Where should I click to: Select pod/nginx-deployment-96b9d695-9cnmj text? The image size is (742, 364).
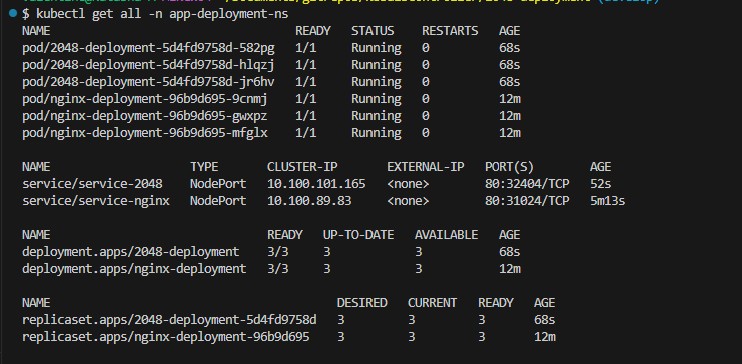coord(145,99)
